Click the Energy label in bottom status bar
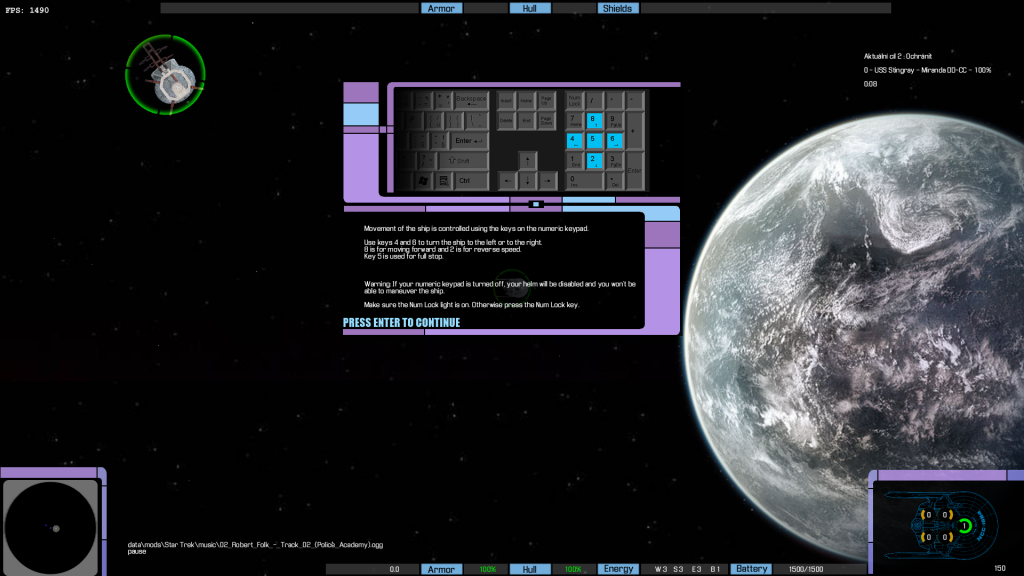The image size is (1024, 576). coord(618,569)
